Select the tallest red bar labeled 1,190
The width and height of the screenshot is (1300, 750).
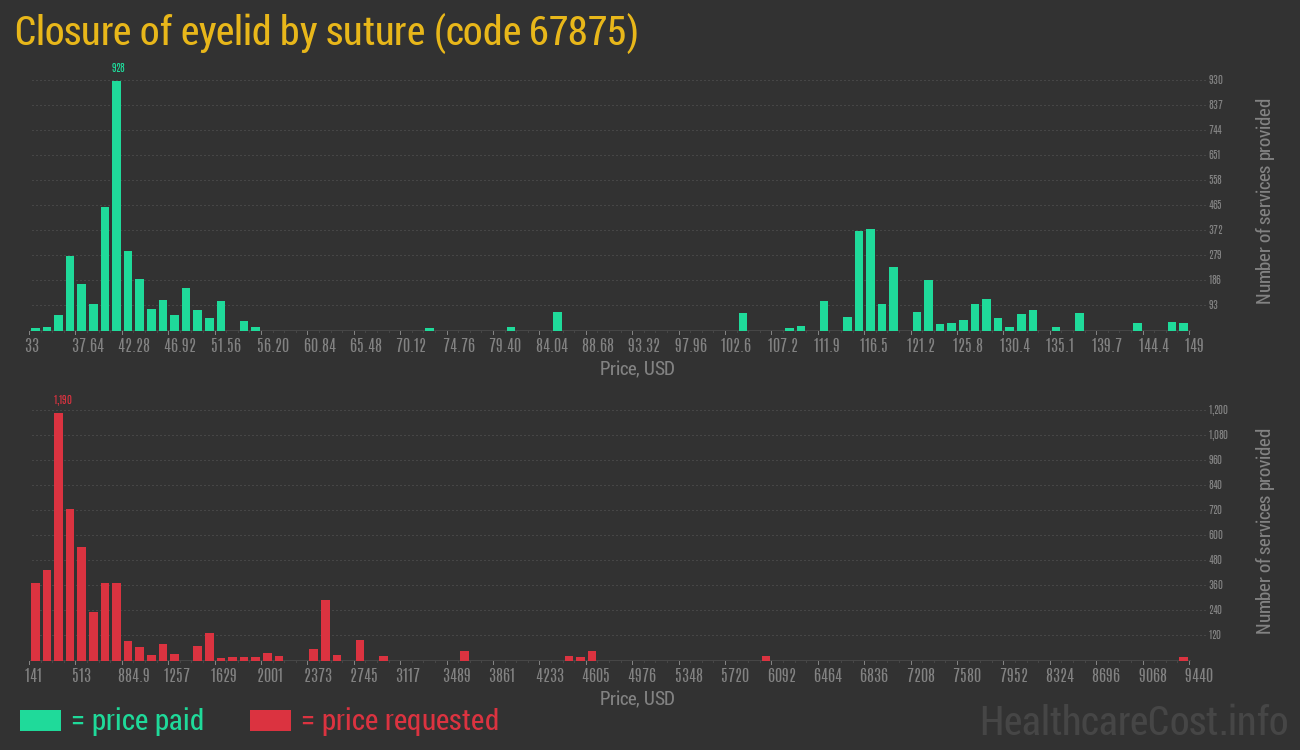pos(58,535)
